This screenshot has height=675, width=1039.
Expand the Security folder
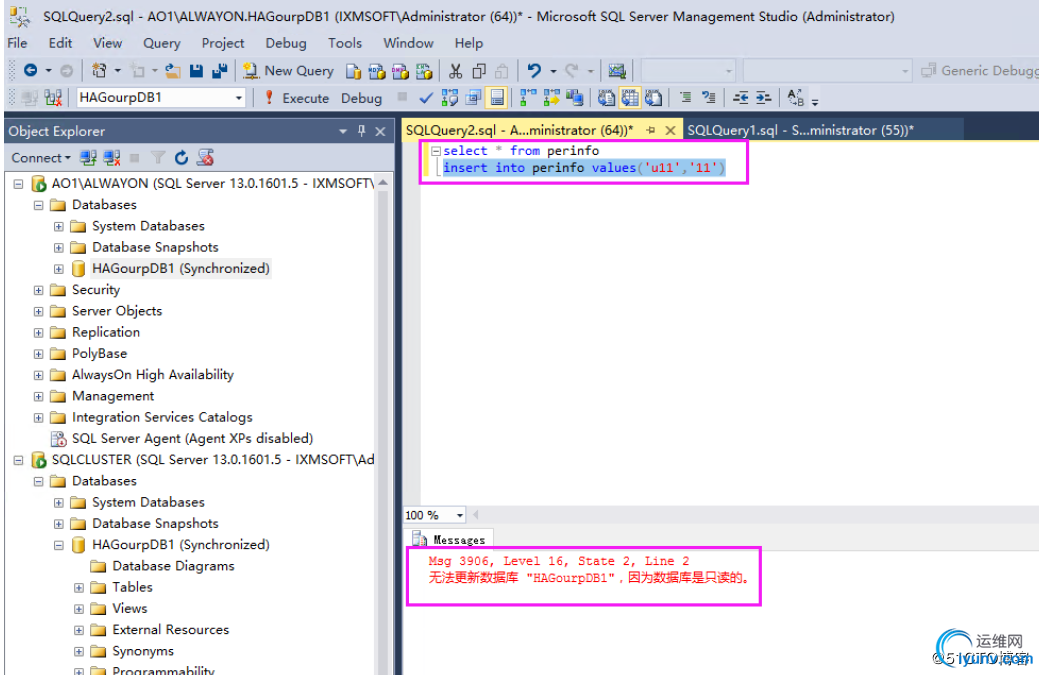pos(38,290)
